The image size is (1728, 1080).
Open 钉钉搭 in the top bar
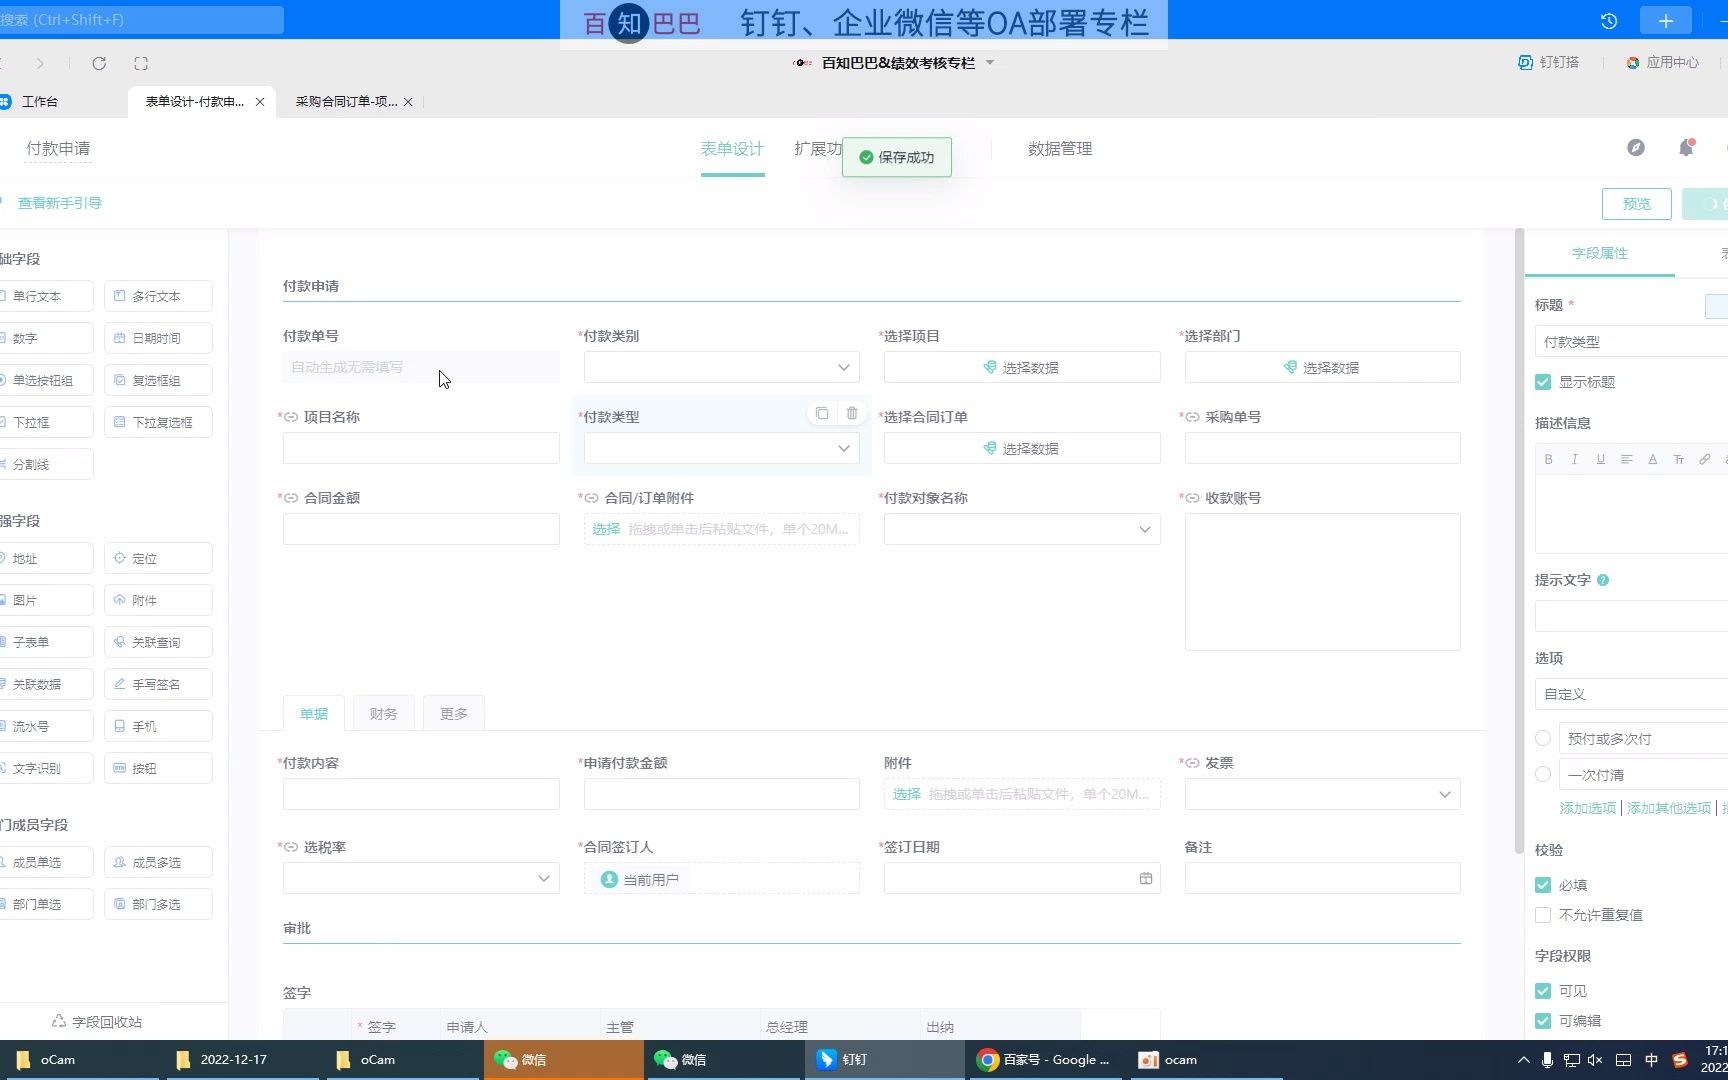[1549, 62]
